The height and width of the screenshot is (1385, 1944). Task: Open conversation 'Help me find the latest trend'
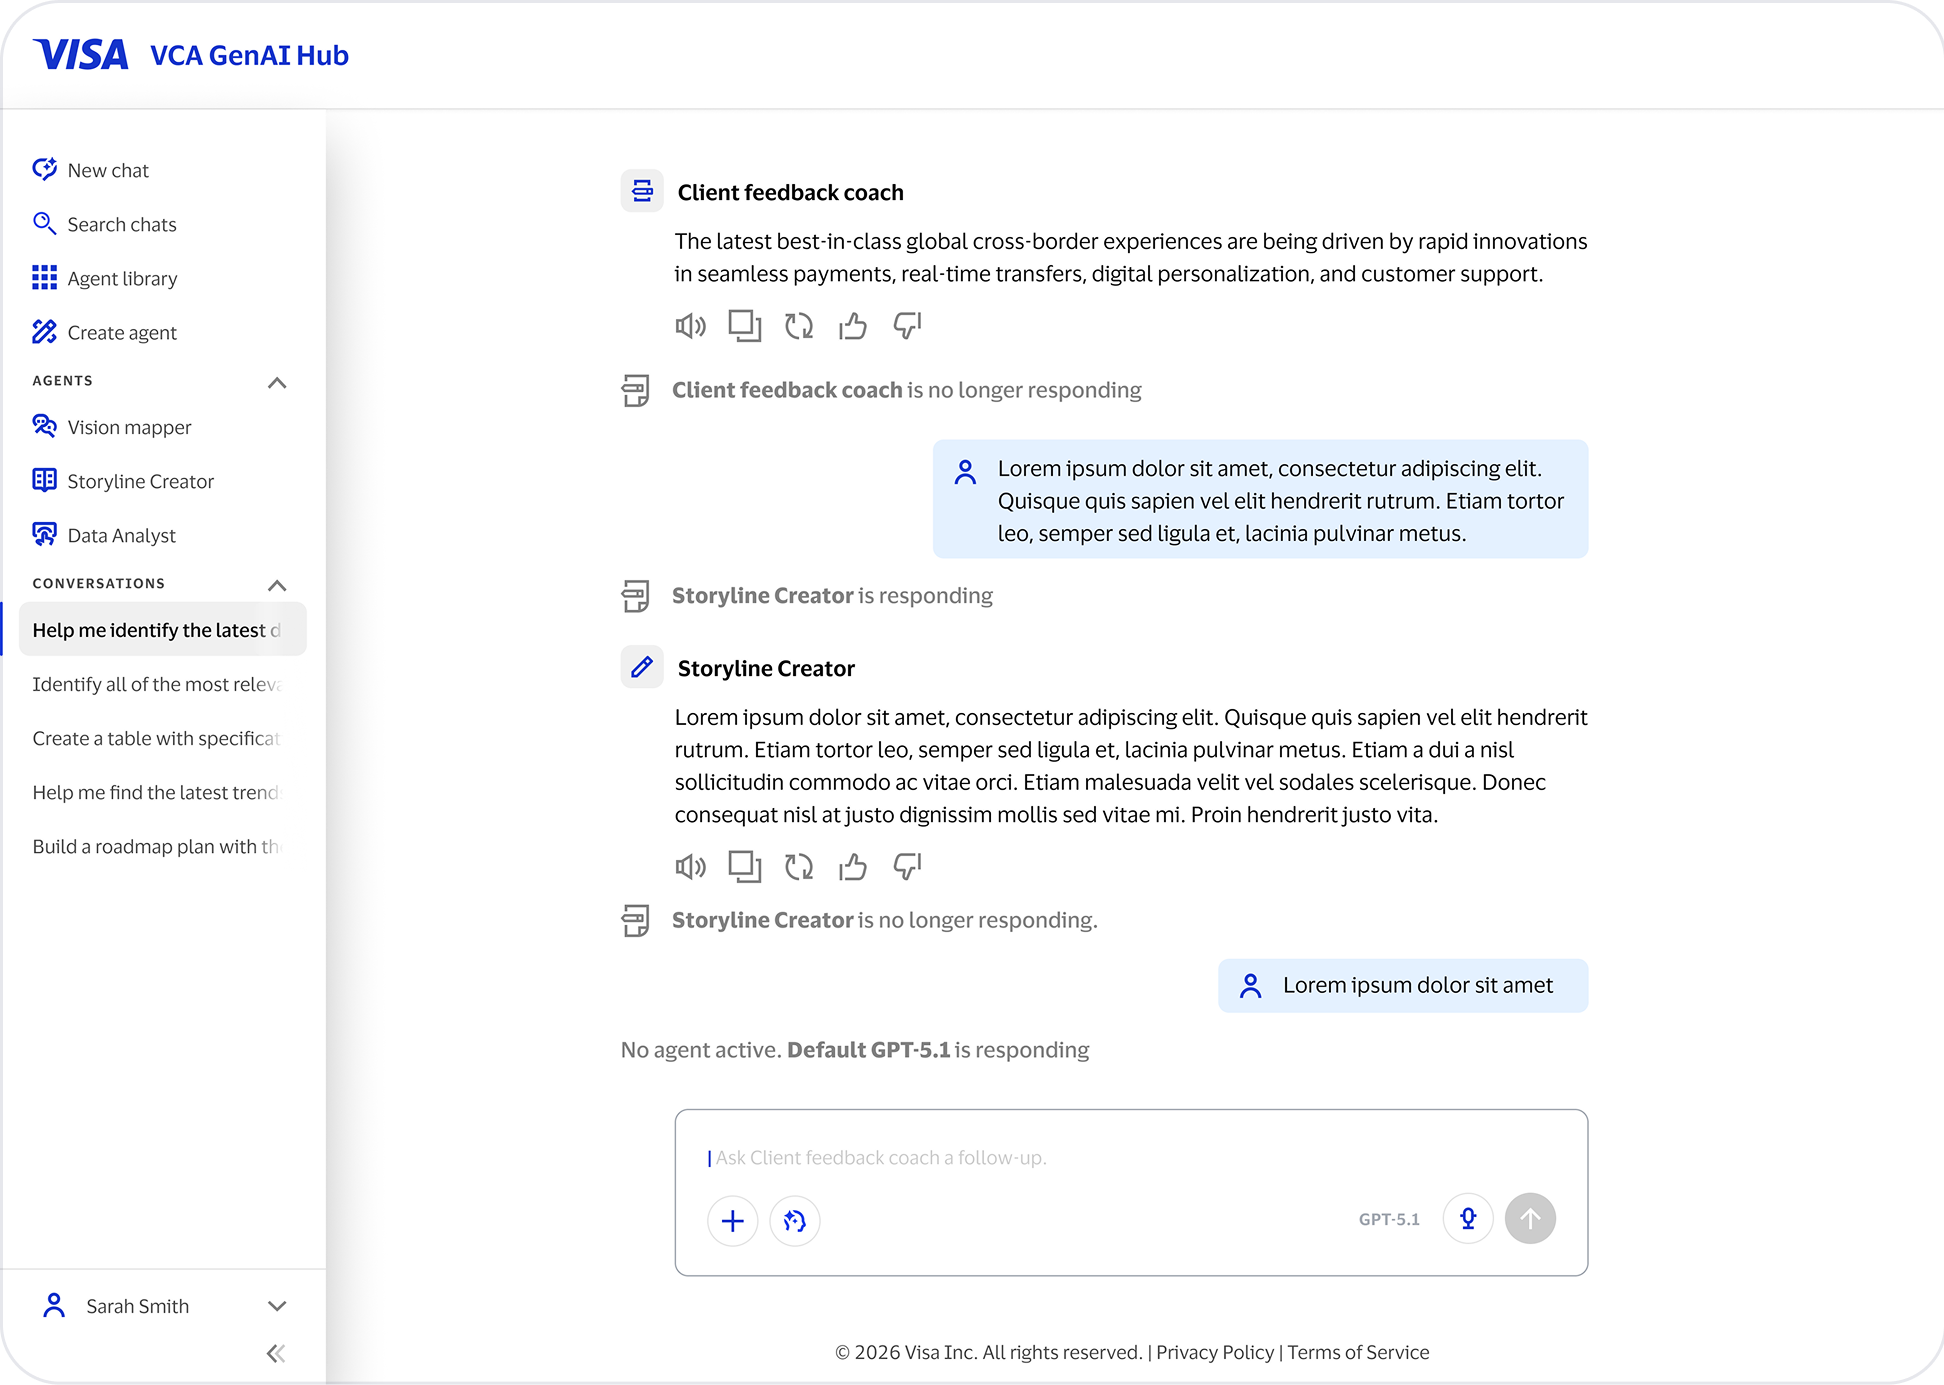157,792
